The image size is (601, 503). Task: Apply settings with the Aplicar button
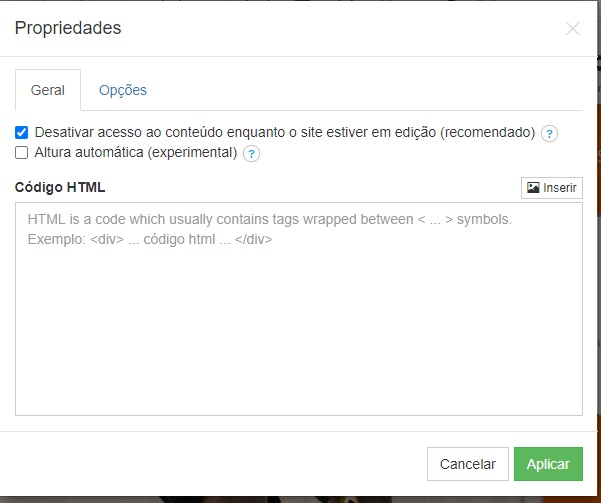pos(548,464)
